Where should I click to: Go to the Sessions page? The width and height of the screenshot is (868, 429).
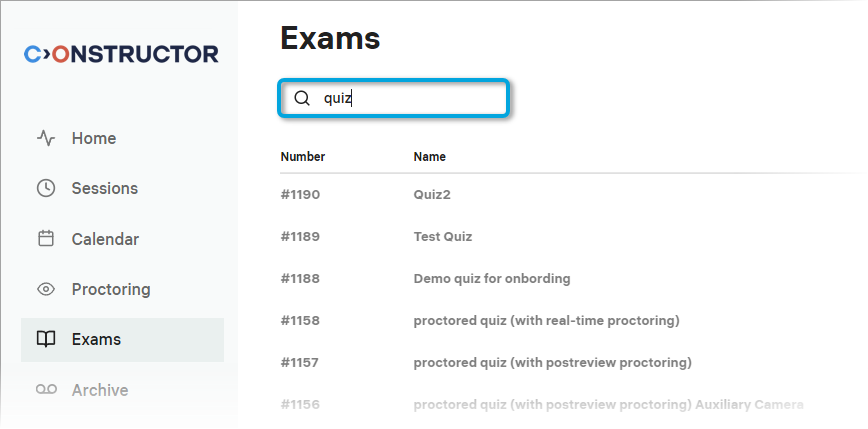pos(105,188)
